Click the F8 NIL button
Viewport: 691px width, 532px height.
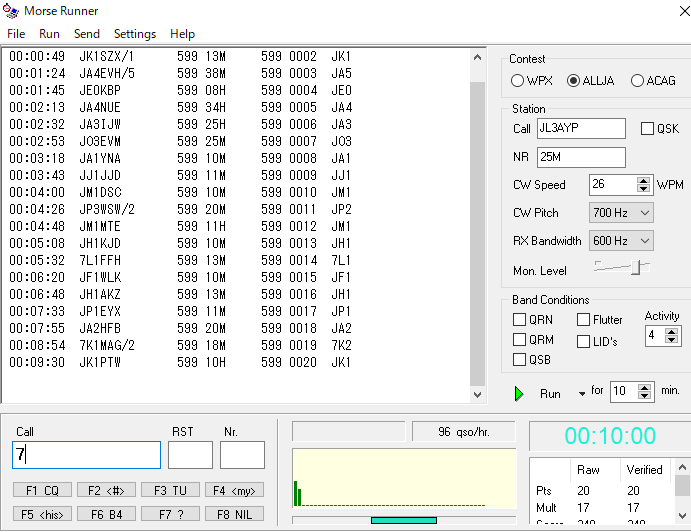(x=234, y=514)
